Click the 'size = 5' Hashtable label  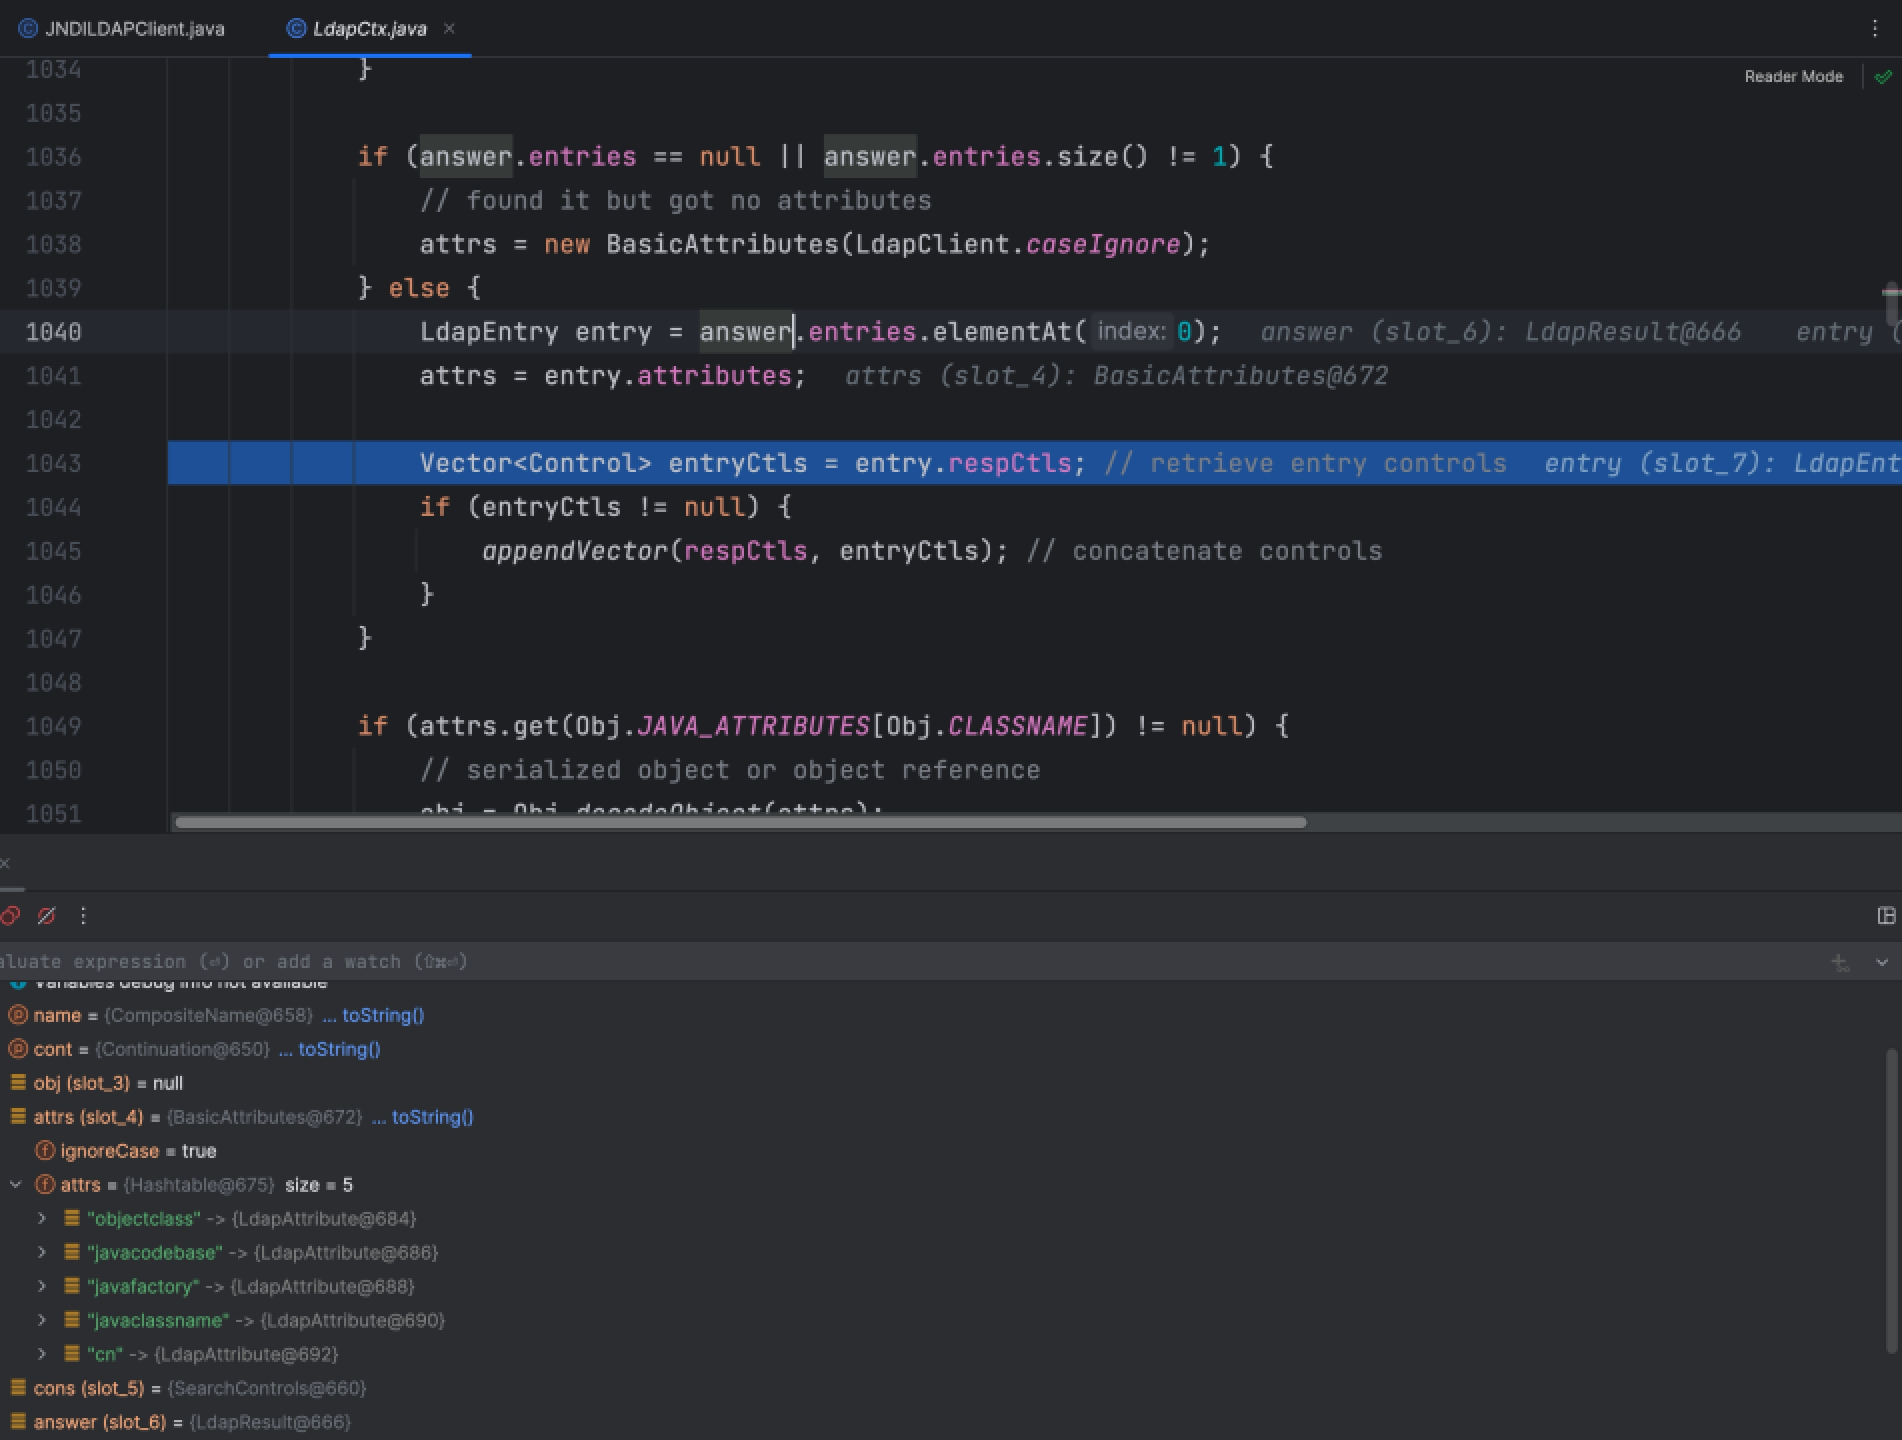319,1185
